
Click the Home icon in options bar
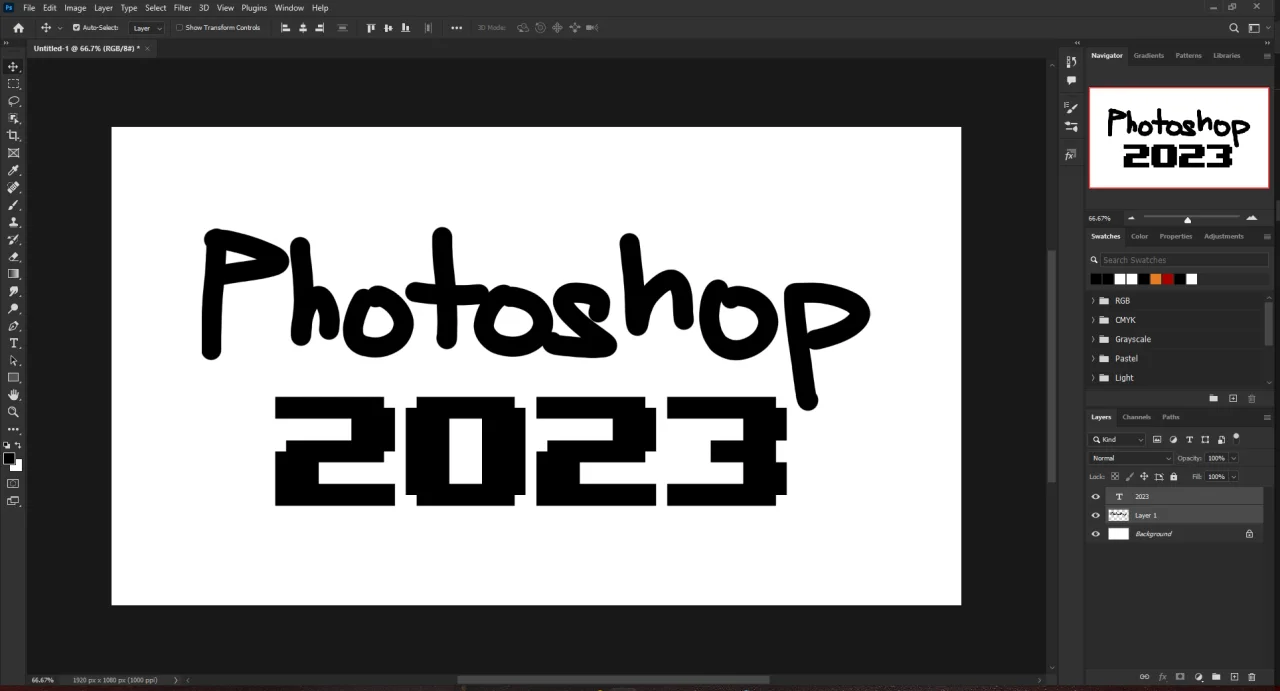[x=18, y=28]
